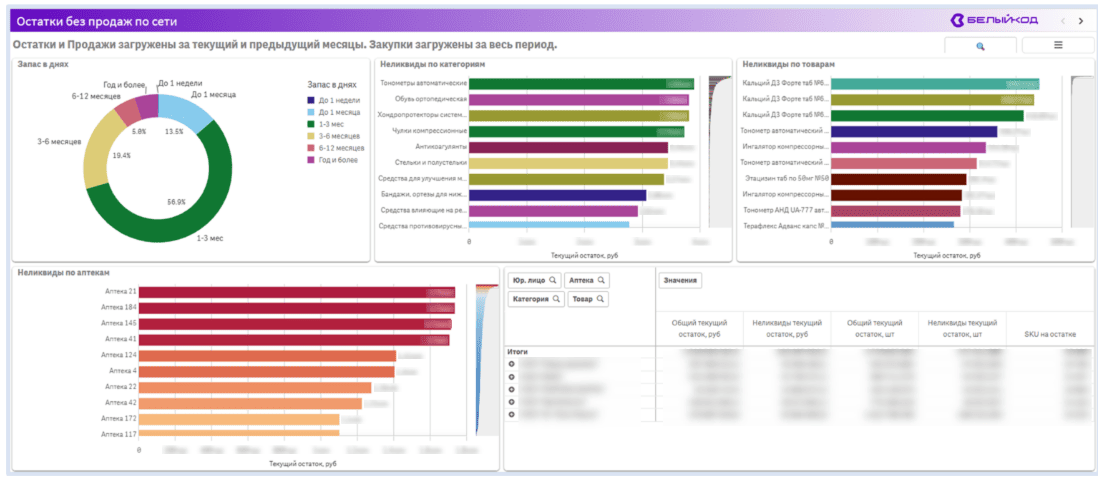The height and width of the screenshot is (485, 1106).
Task: Go to next sheet with right arrow
Action: tap(1081, 20)
